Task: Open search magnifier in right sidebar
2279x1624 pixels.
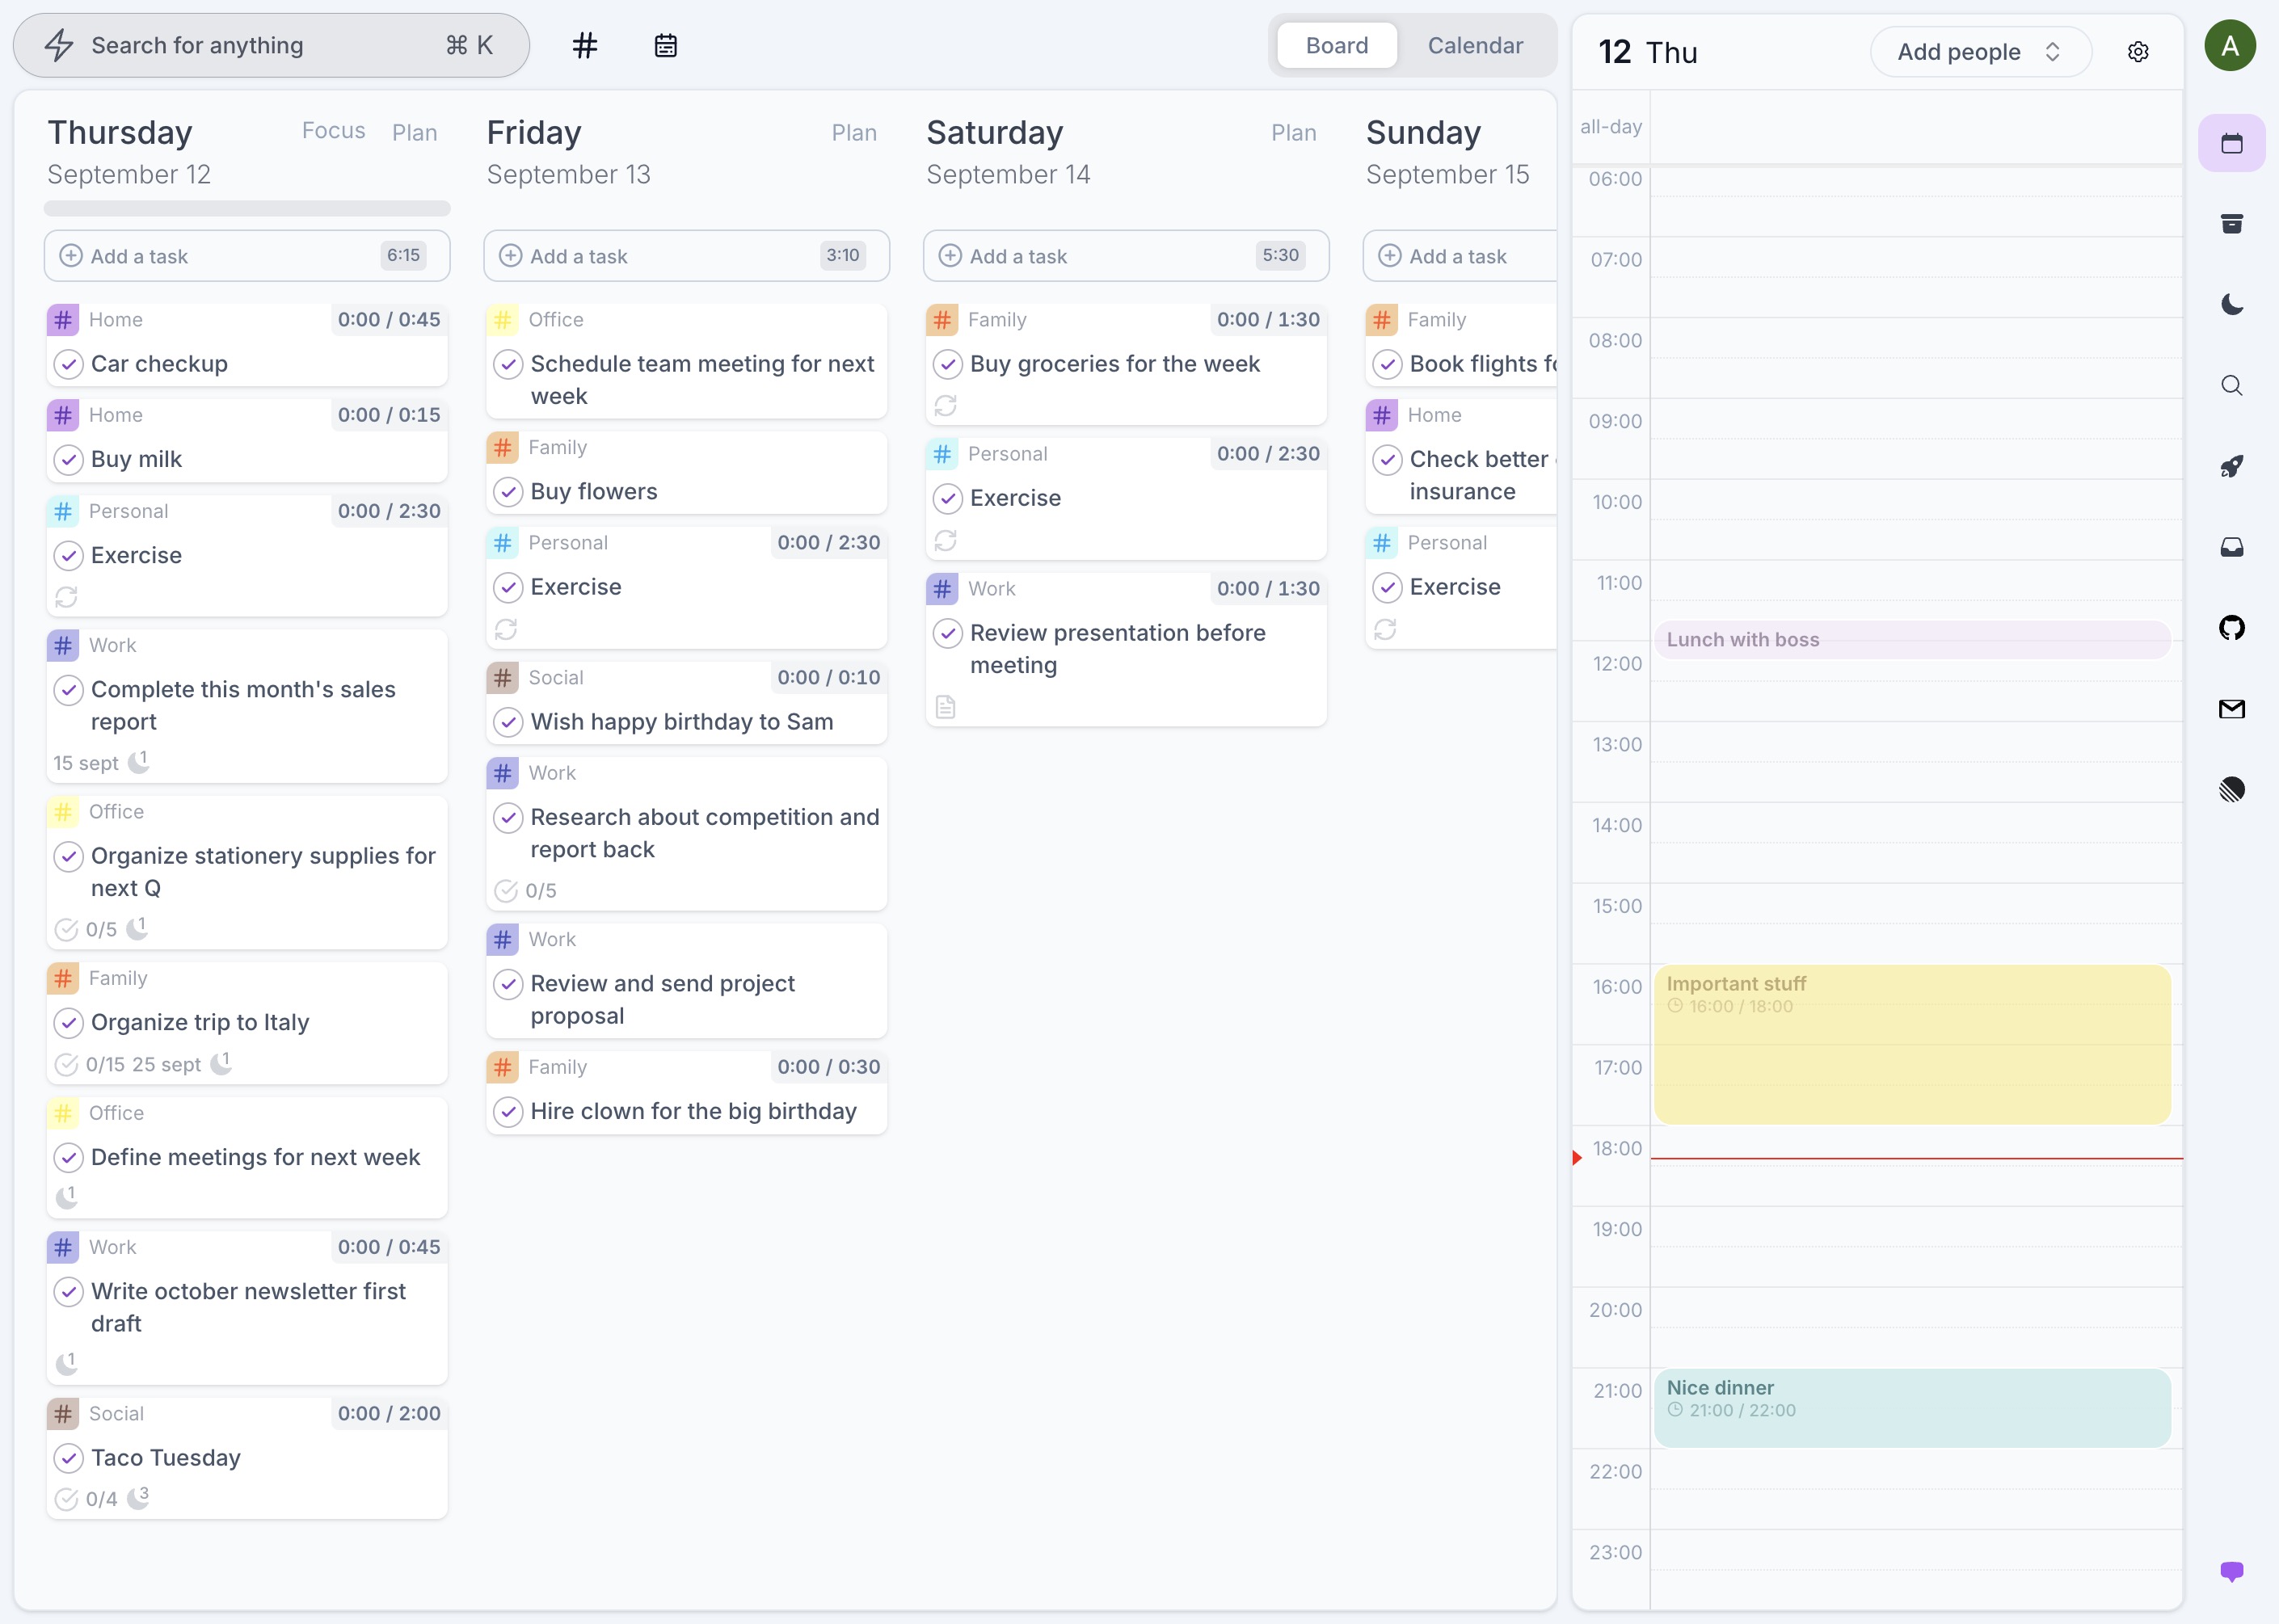Action: [2232, 386]
